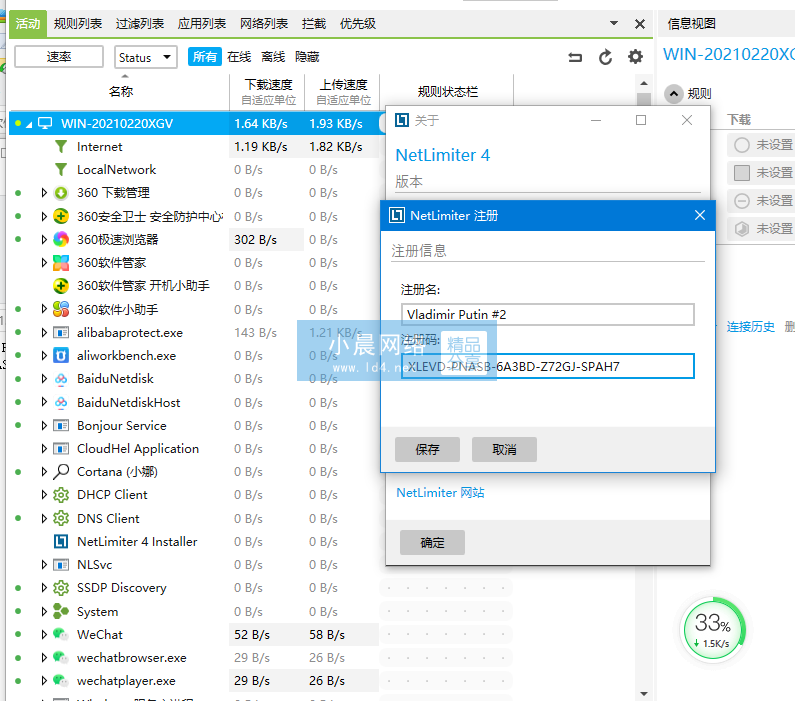Collapse the WIN-20210220XGV tree node

click(29, 124)
